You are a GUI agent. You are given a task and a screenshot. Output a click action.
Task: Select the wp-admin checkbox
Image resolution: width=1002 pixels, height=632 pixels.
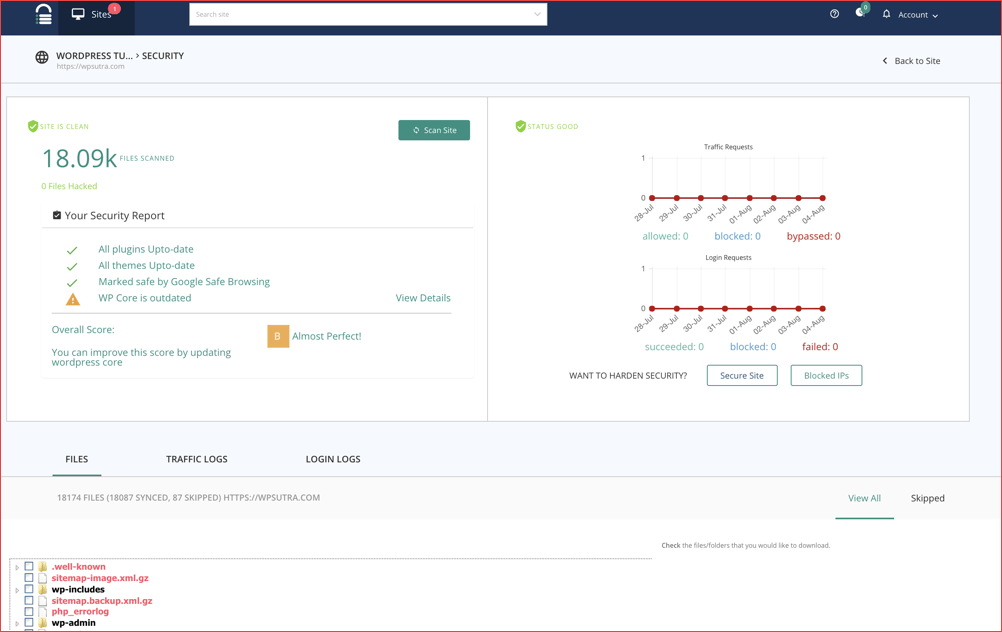[x=29, y=622]
